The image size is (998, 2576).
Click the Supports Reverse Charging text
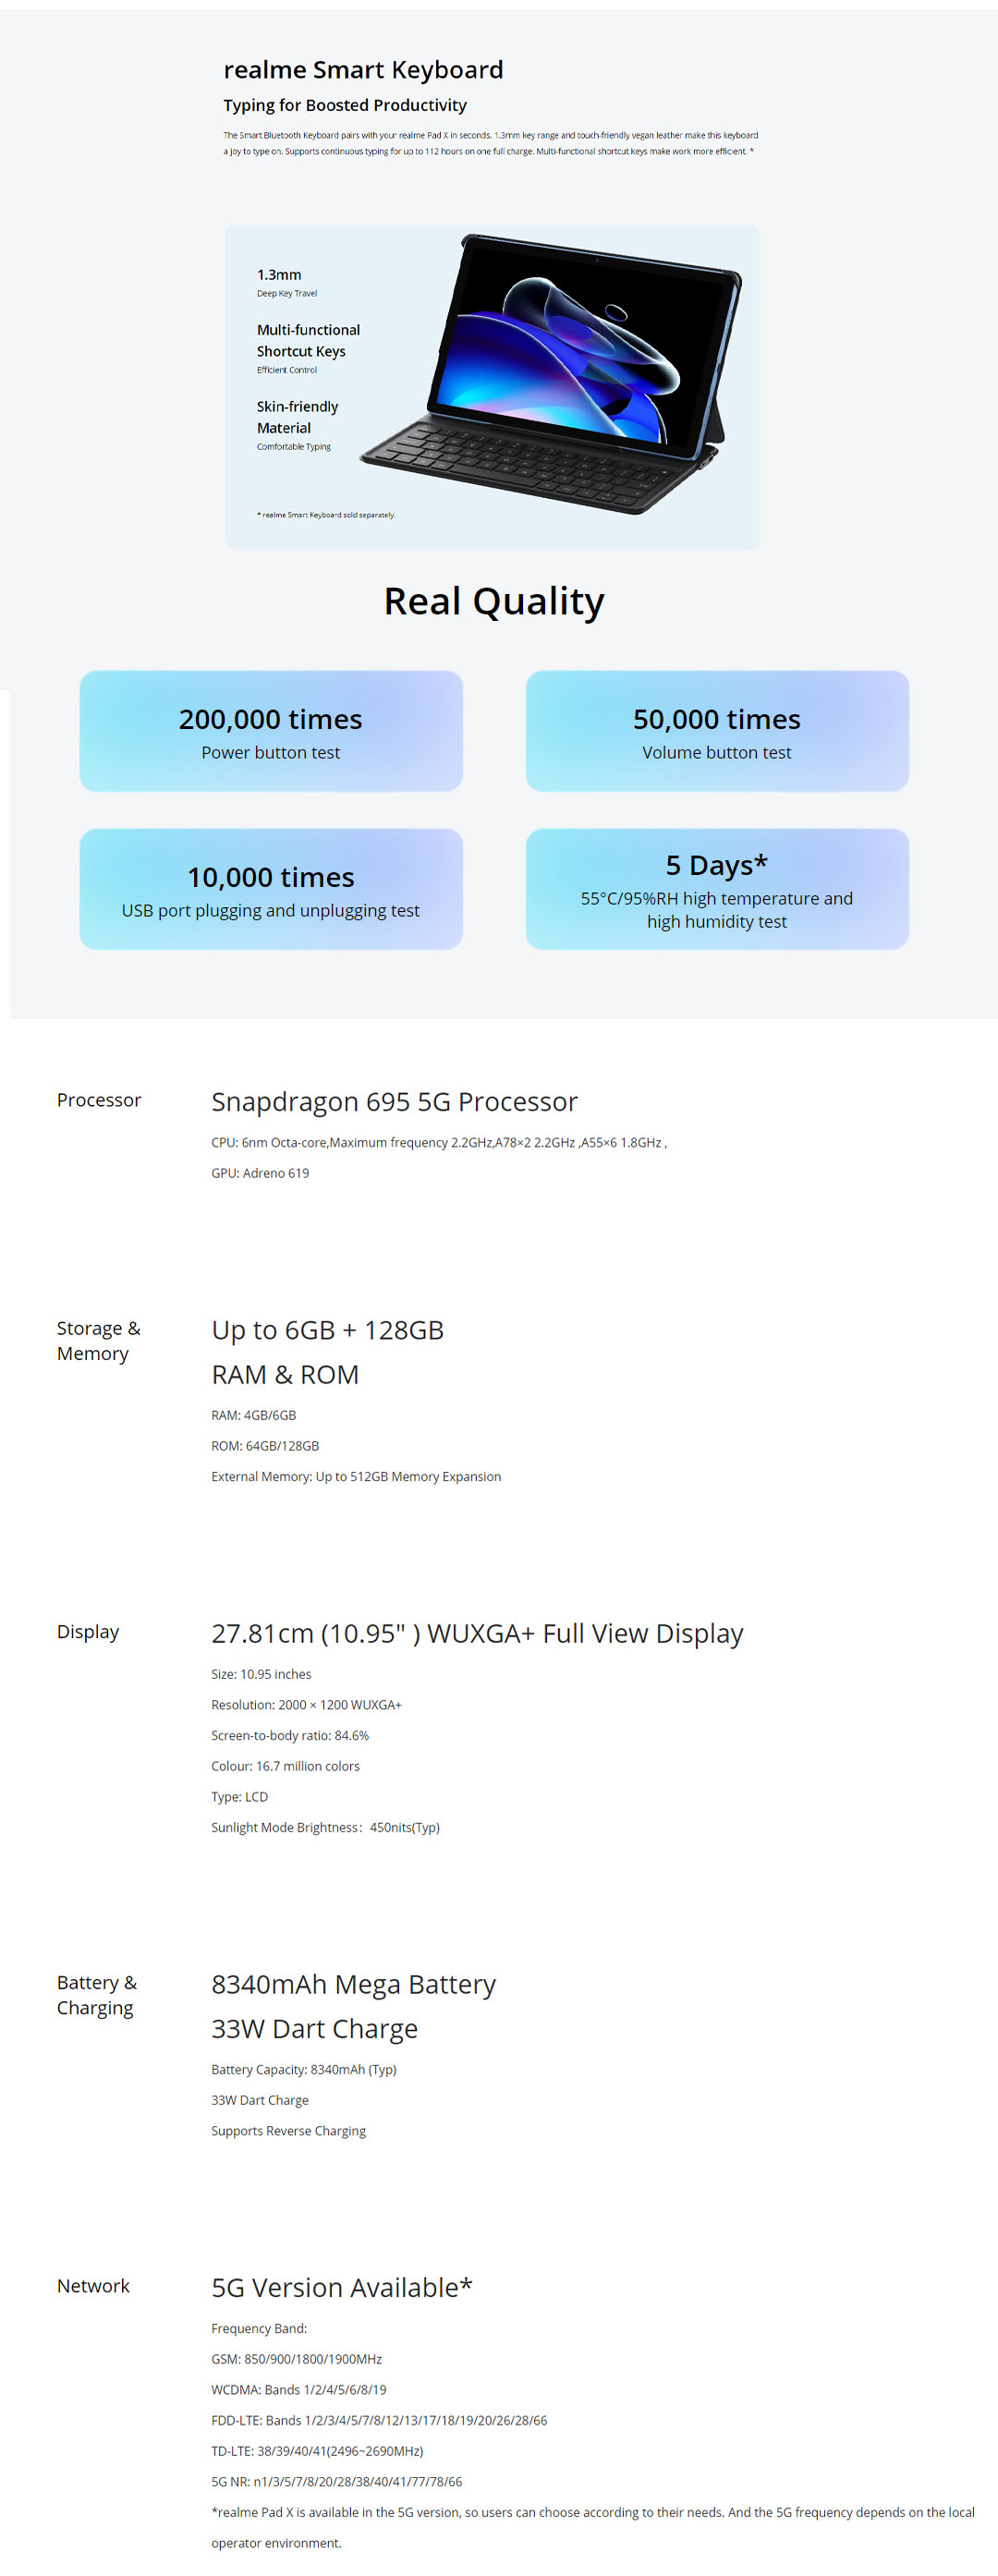click(288, 2131)
